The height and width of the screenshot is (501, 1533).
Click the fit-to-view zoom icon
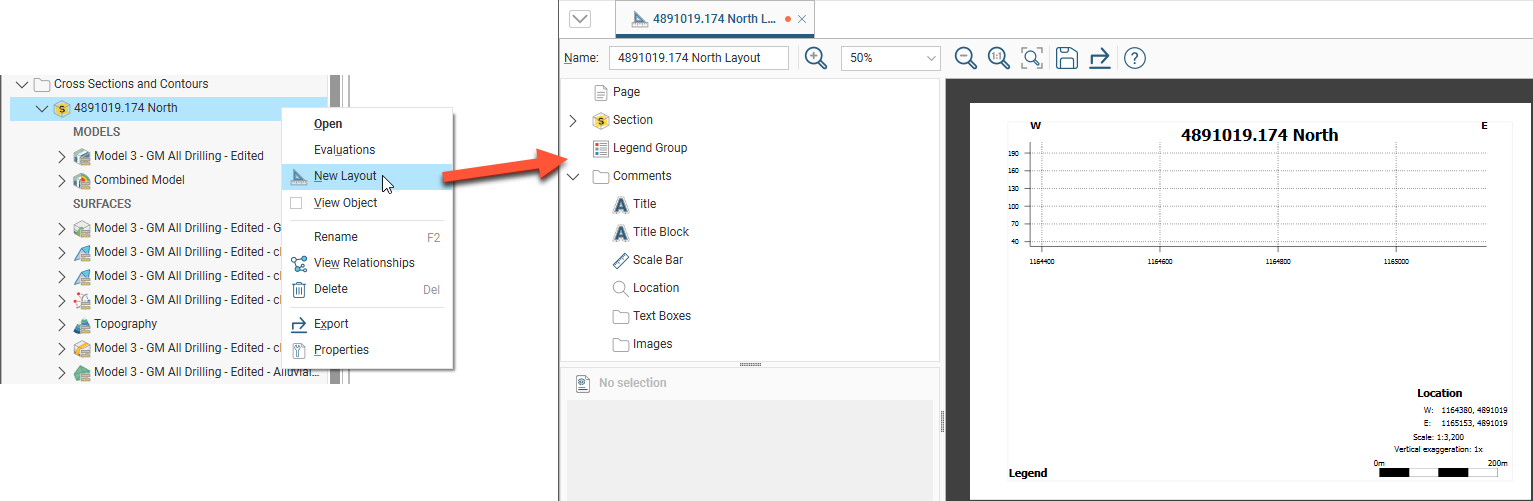(1032, 58)
